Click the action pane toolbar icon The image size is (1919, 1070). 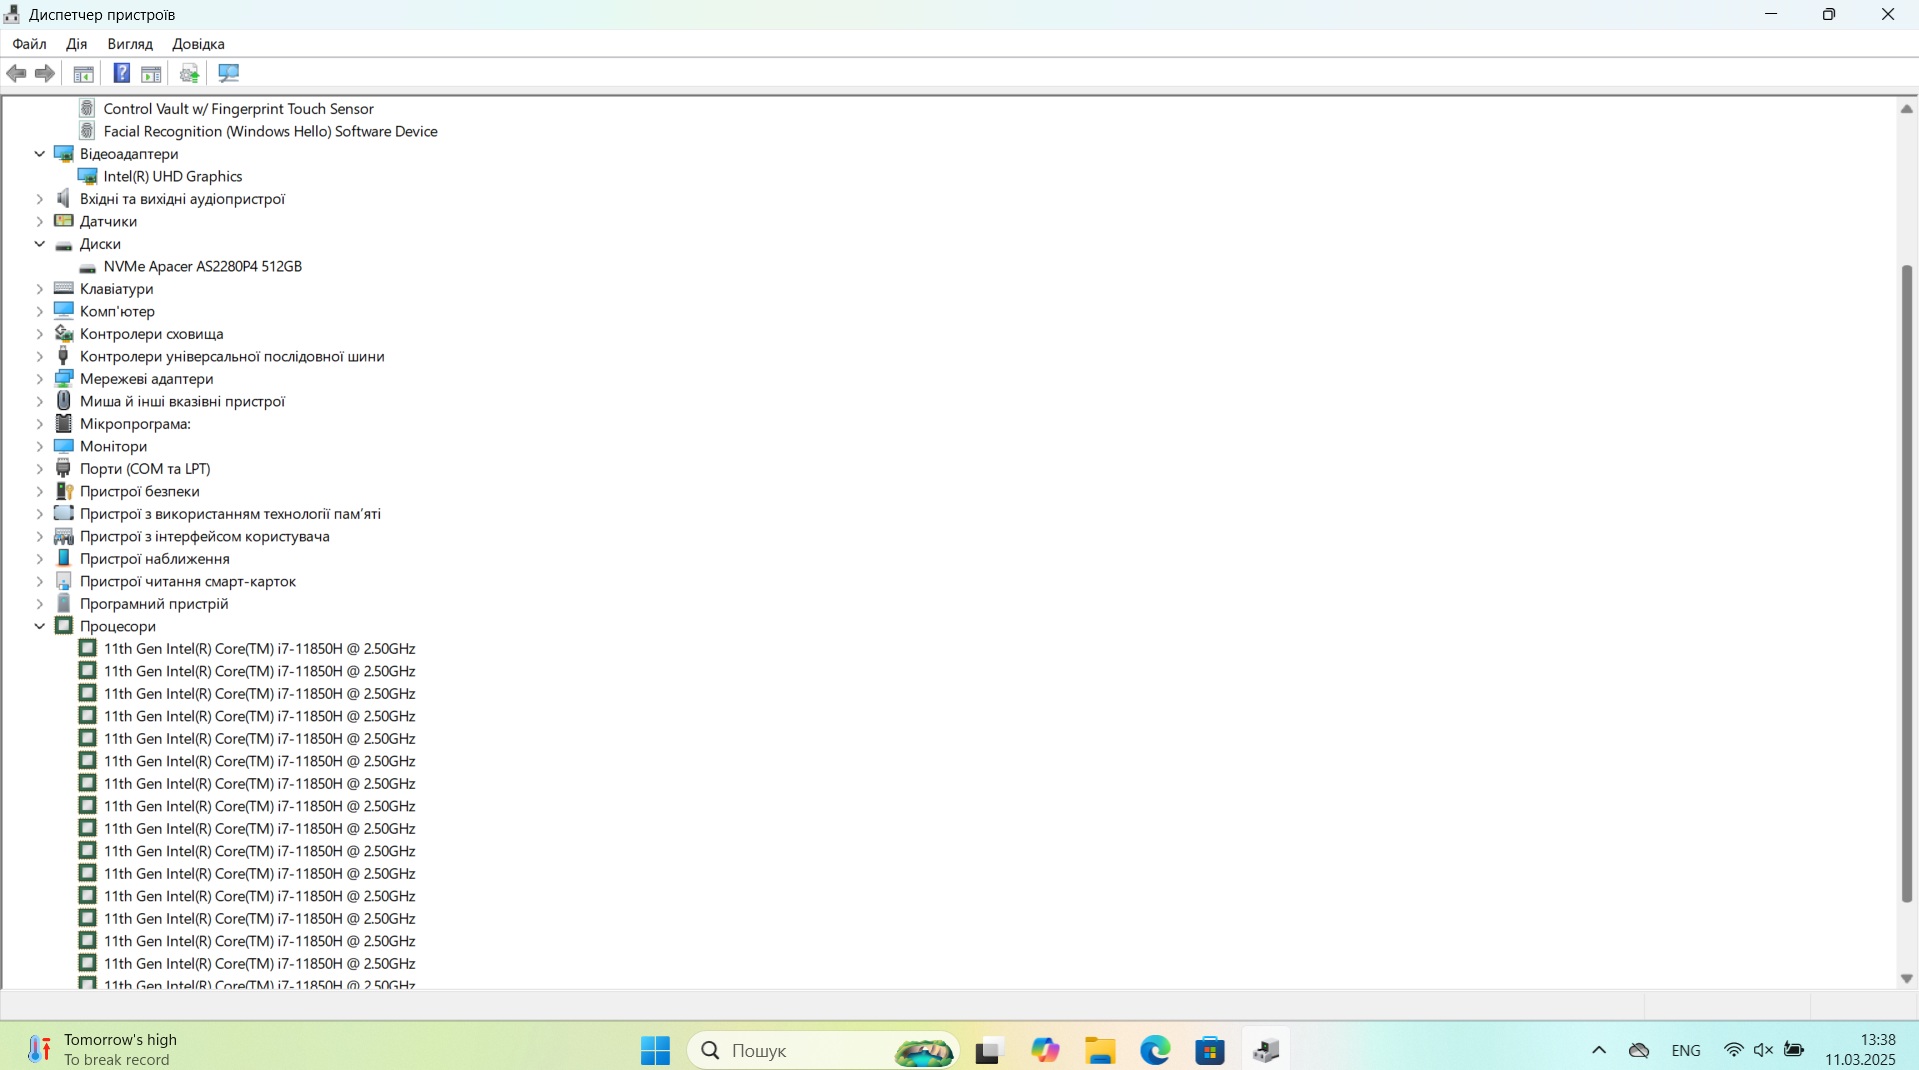[151, 74]
